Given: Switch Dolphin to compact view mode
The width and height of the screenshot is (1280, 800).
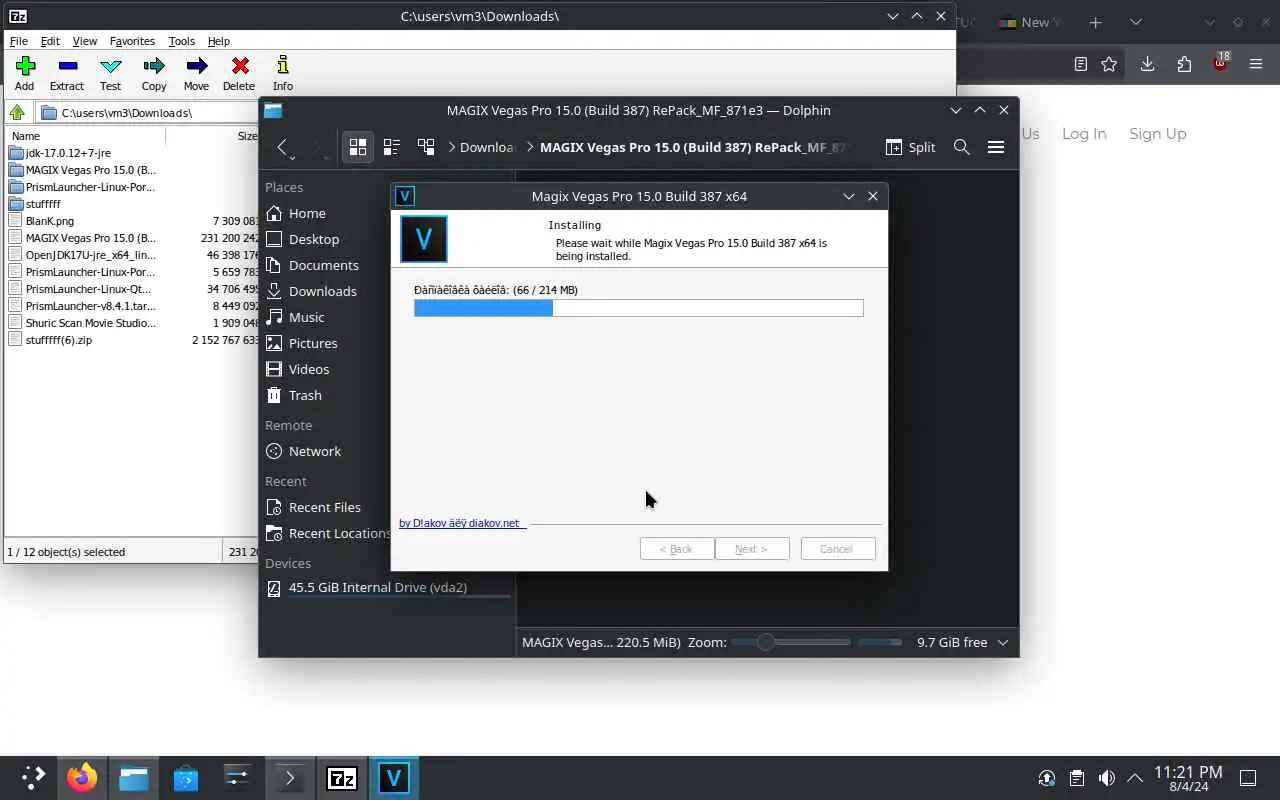Looking at the screenshot, I should (x=392, y=147).
